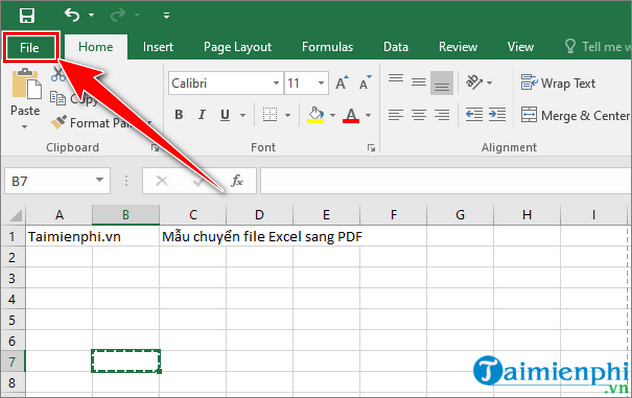Click the Wrap Text button
Image resolution: width=632 pixels, height=398 pixels.
pos(558,83)
